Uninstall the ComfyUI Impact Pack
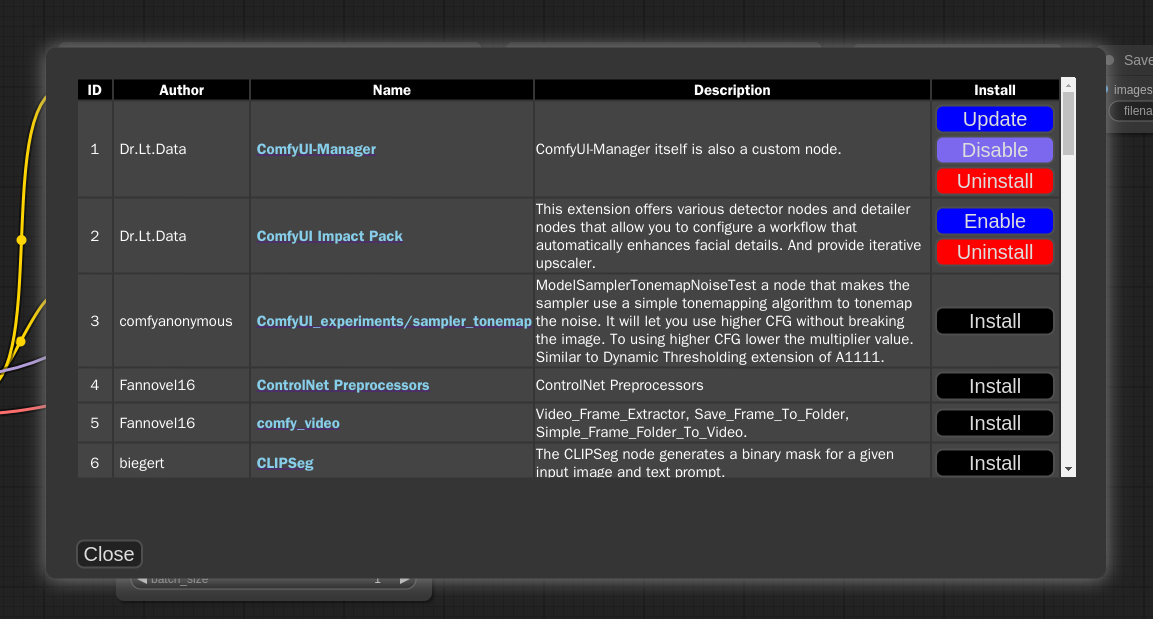Viewport: 1153px width, 619px height. click(x=994, y=252)
